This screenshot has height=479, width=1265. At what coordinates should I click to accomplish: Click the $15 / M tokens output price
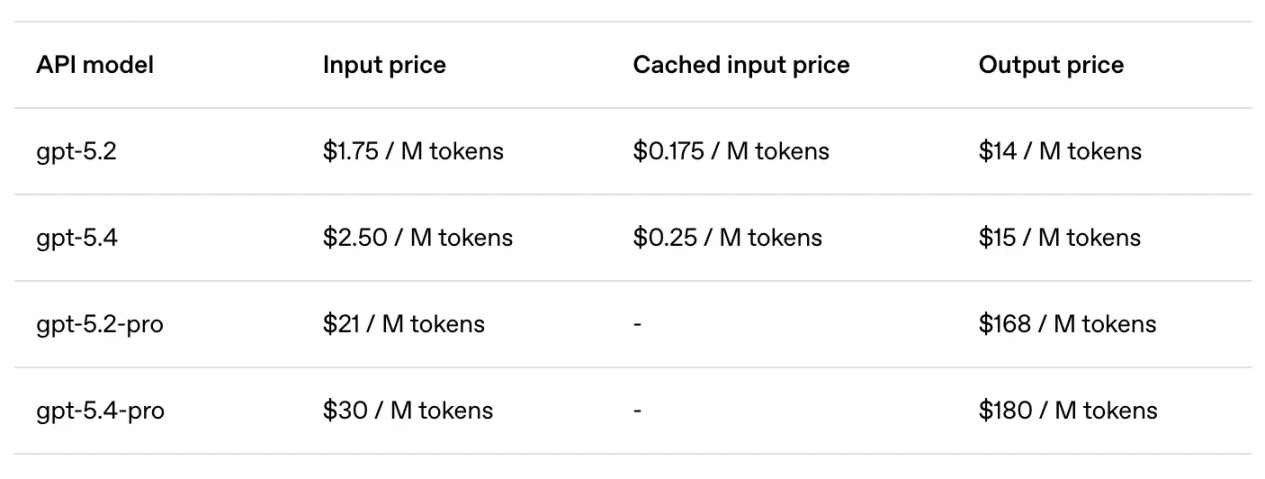click(1060, 238)
